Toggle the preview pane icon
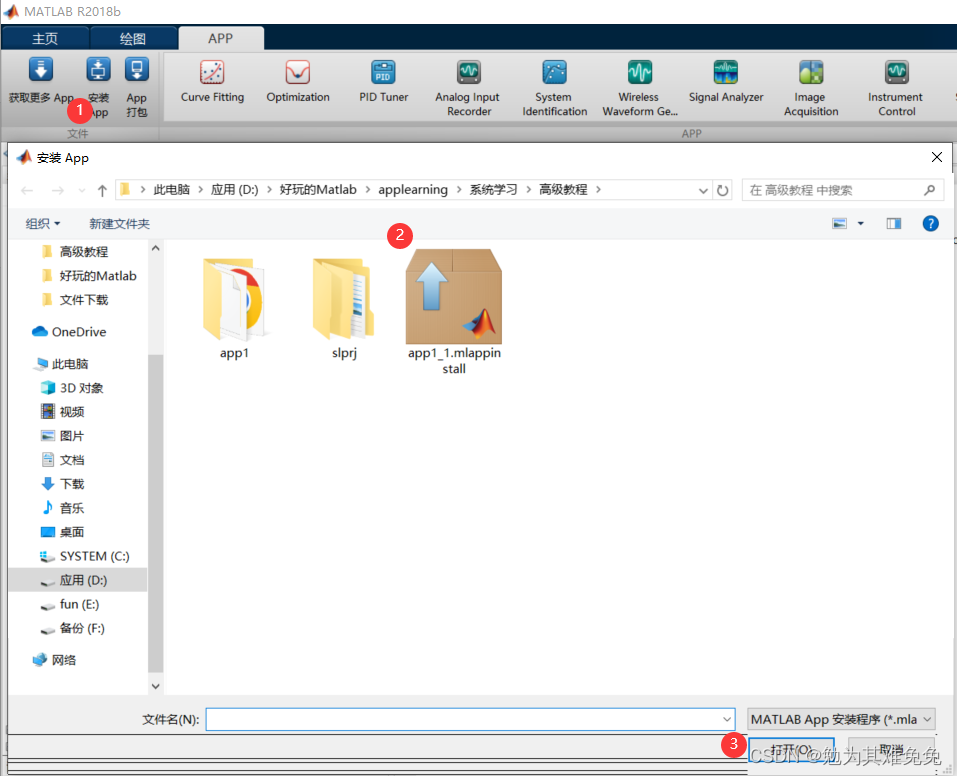The image size is (957, 776). coord(894,223)
